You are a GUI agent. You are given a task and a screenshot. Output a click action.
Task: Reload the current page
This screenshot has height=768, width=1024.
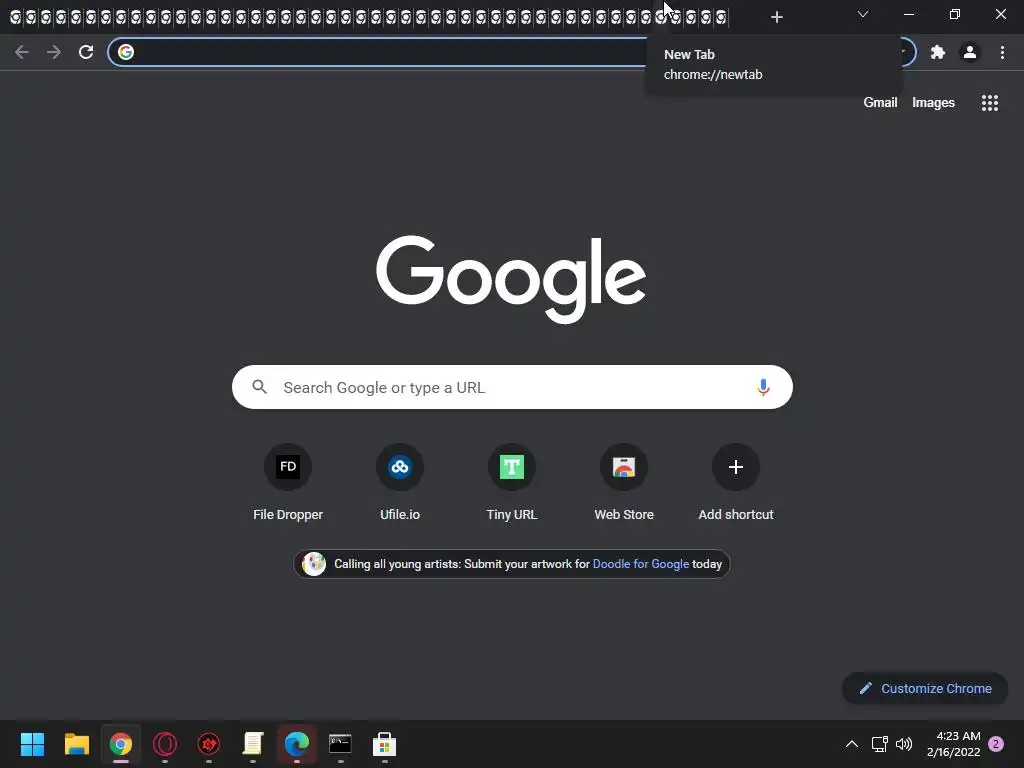pos(86,52)
